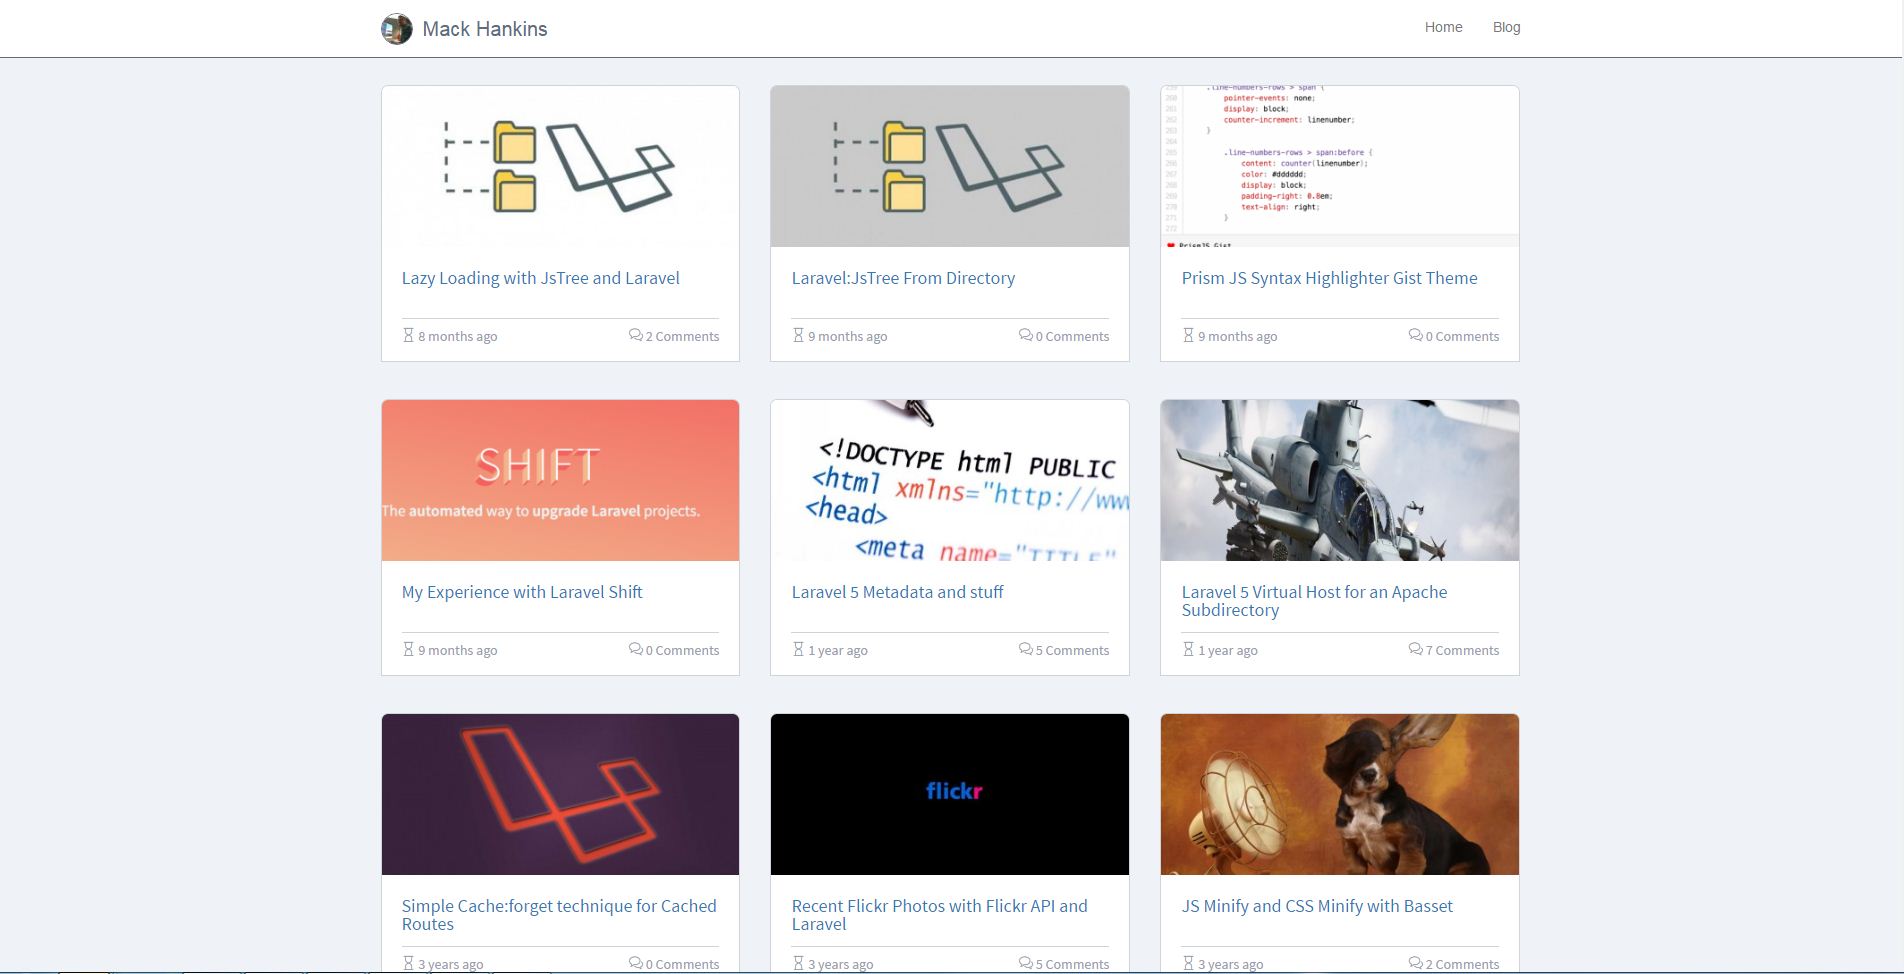Screen dimensions: 1904x974
Task: Click the flickr logo thumbnail
Action: click(950, 794)
